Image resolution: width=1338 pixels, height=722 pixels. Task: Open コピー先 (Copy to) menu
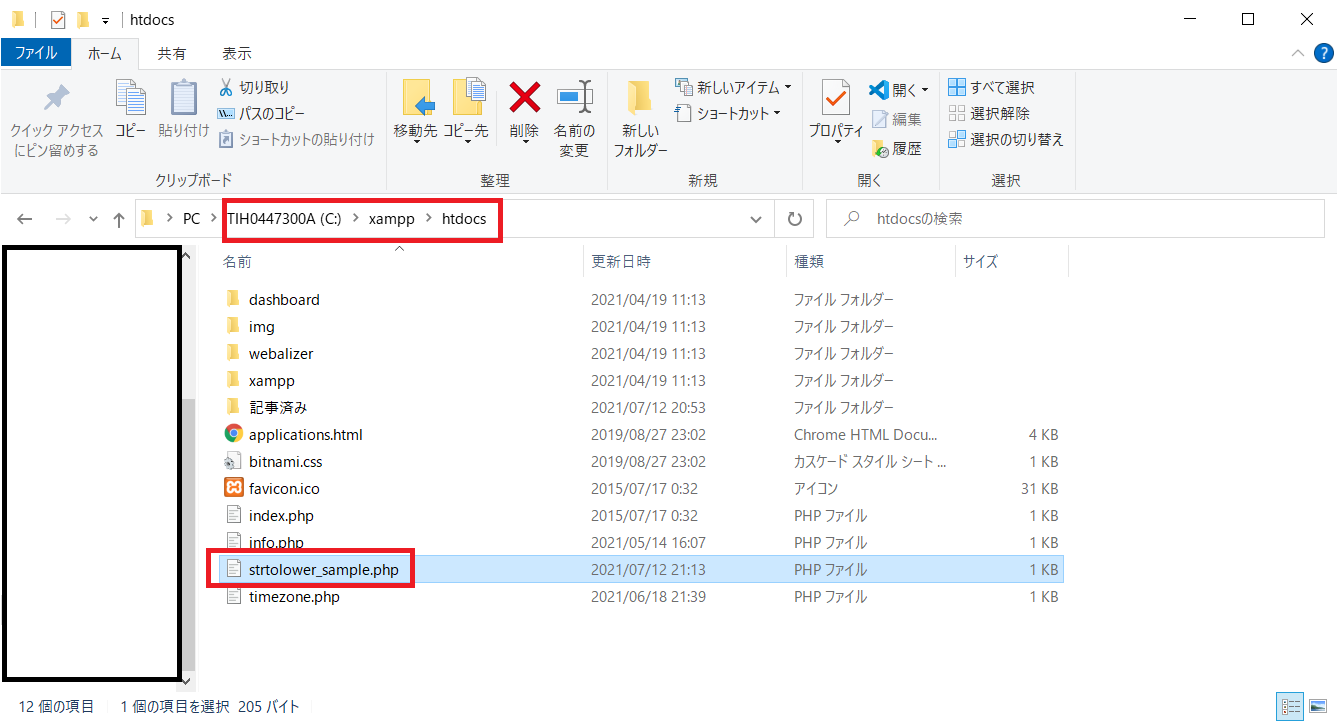(x=466, y=112)
